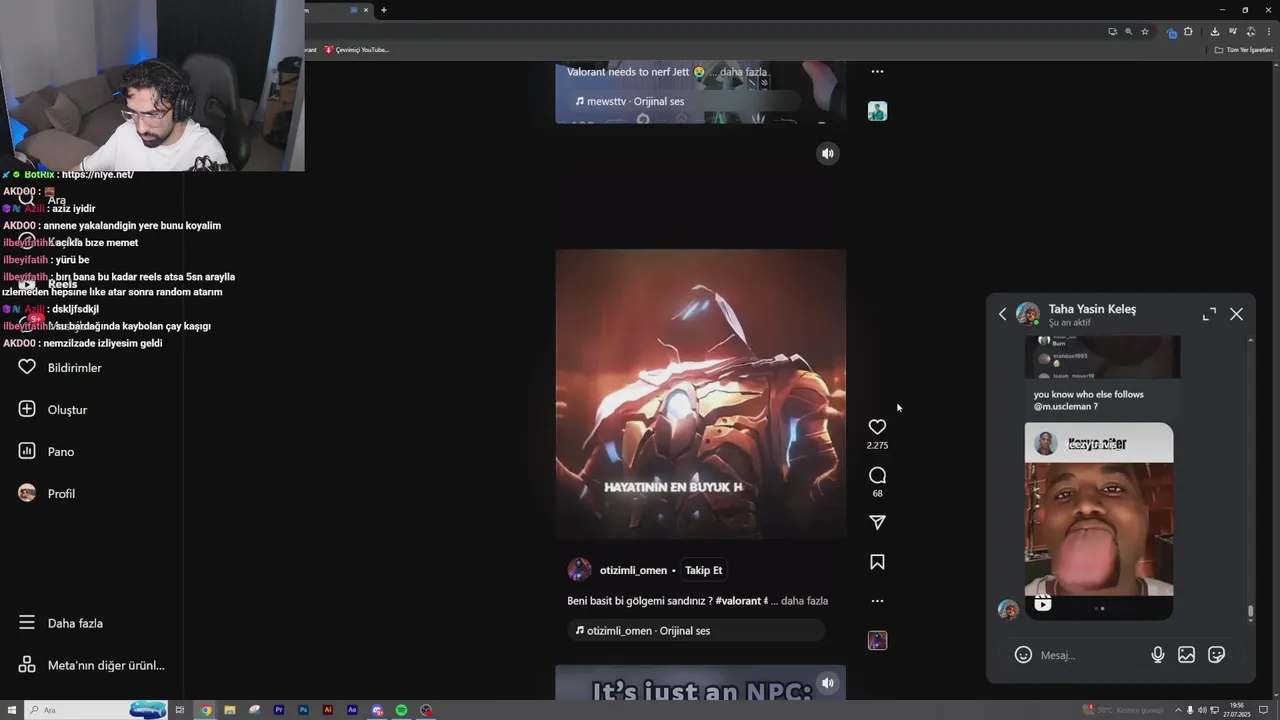Expand the chat panel to full view
The height and width of the screenshot is (720, 1280).
click(1209, 314)
